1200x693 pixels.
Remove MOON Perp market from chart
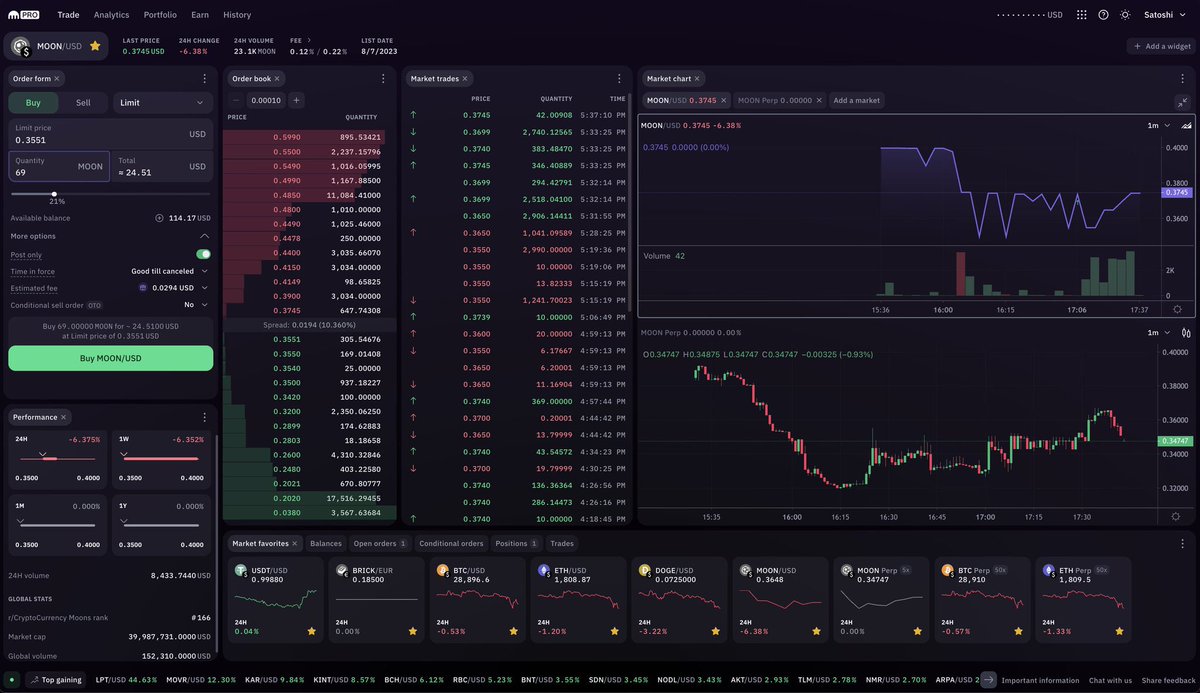pyautogui.click(x=819, y=100)
